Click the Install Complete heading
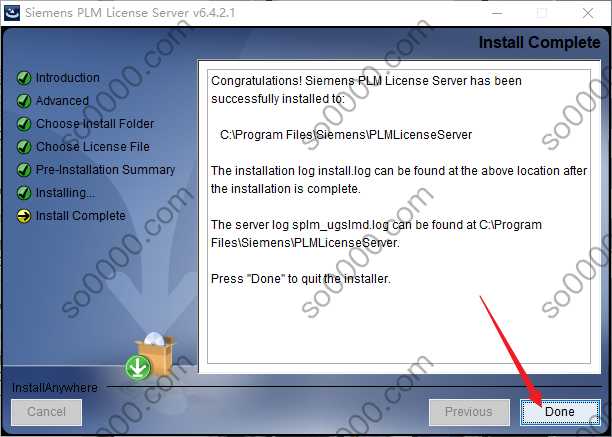This screenshot has height=437, width=612. point(539,43)
